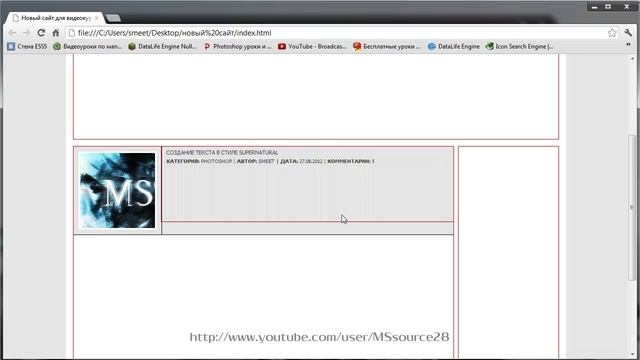Image resolution: width=640 pixels, height=360 pixels.
Task: Bookmark page with the star icon
Action: click(612, 33)
